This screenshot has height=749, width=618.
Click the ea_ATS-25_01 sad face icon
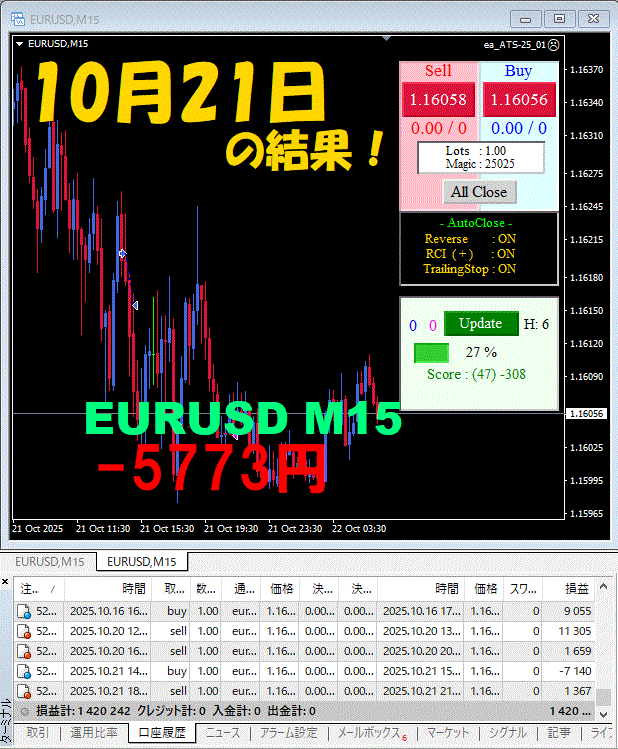(553, 45)
